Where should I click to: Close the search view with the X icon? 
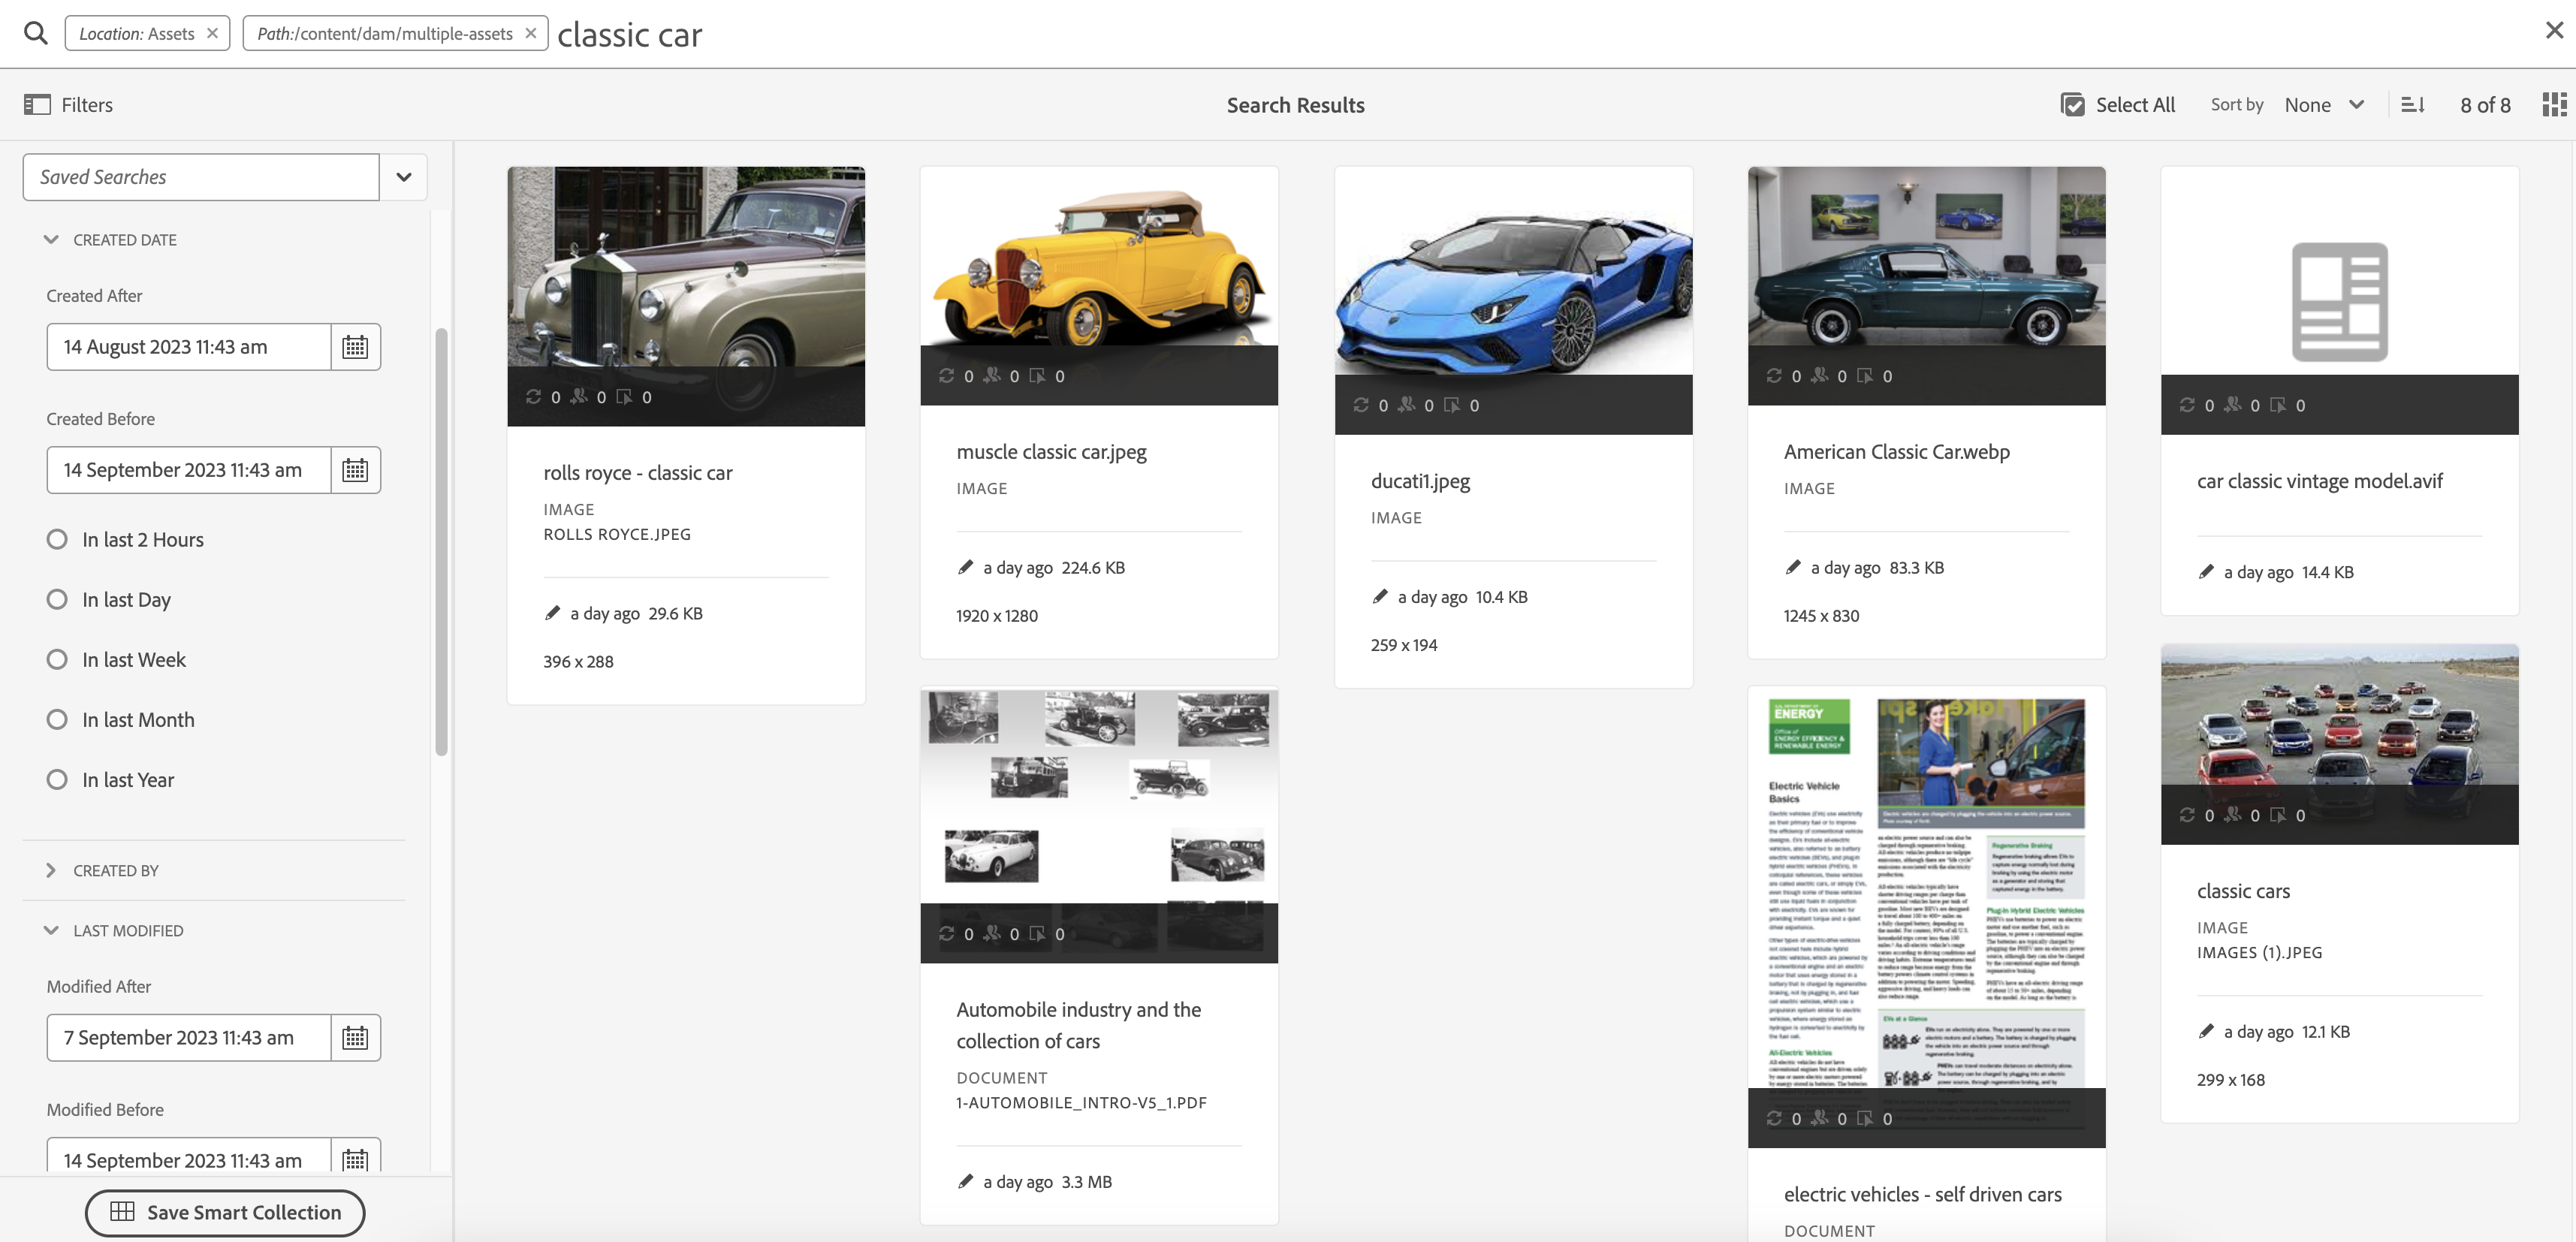(2554, 30)
